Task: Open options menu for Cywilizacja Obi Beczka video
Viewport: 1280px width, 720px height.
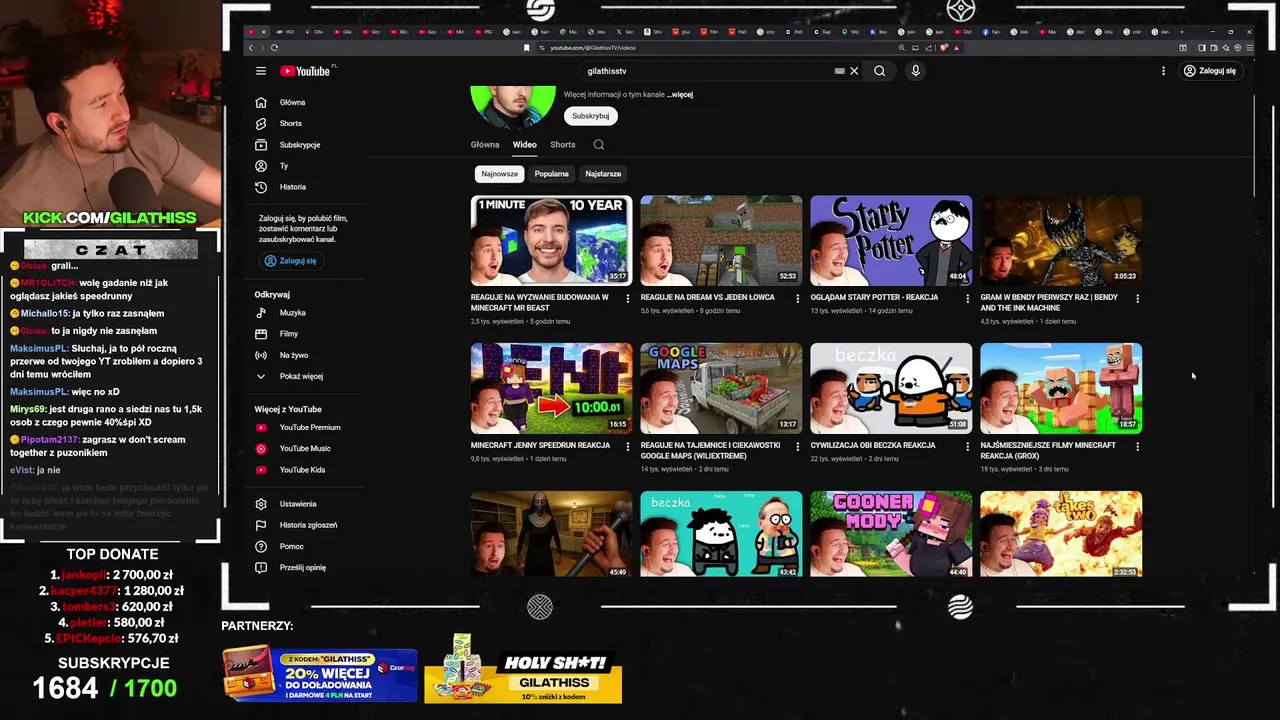Action: (967, 446)
